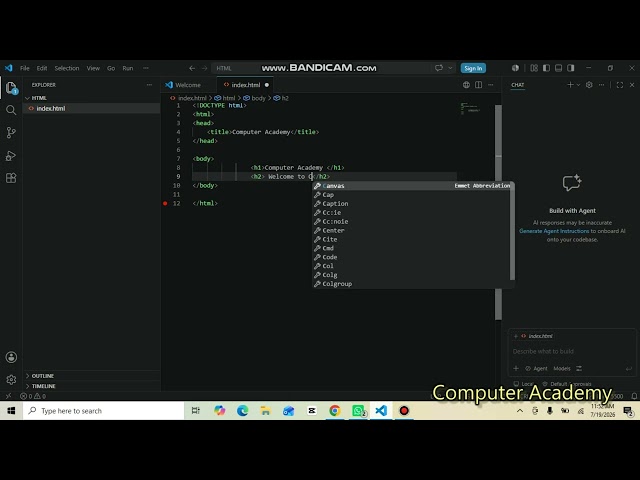
Task: Open the new chat dropdown arrow
Action: (578, 85)
